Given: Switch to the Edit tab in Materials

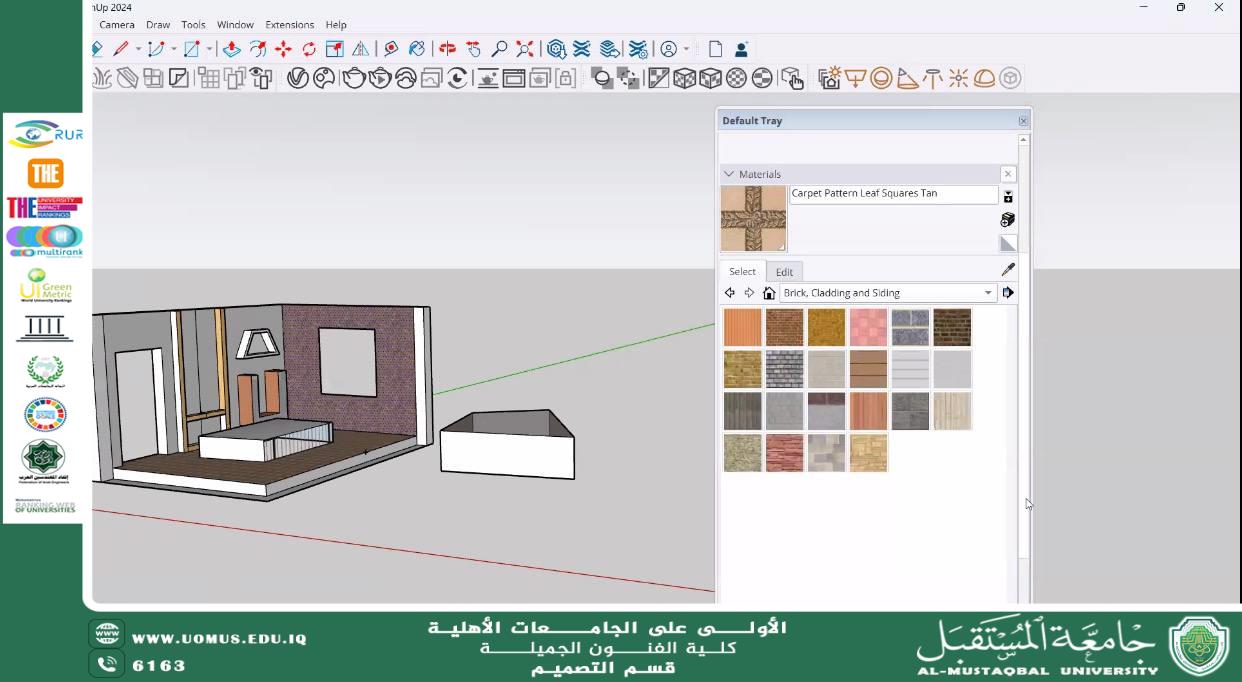Looking at the screenshot, I should (784, 271).
